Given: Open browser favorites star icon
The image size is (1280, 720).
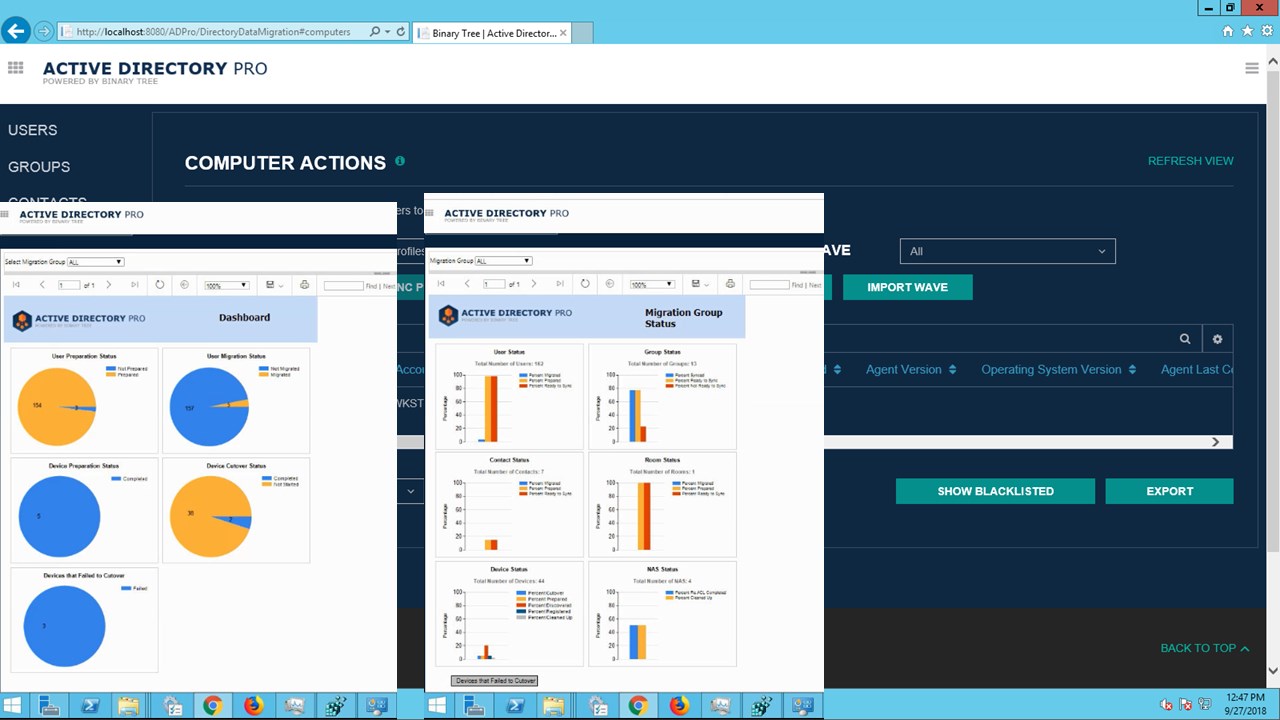Looking at the screenshot, I should point(1247,31).
